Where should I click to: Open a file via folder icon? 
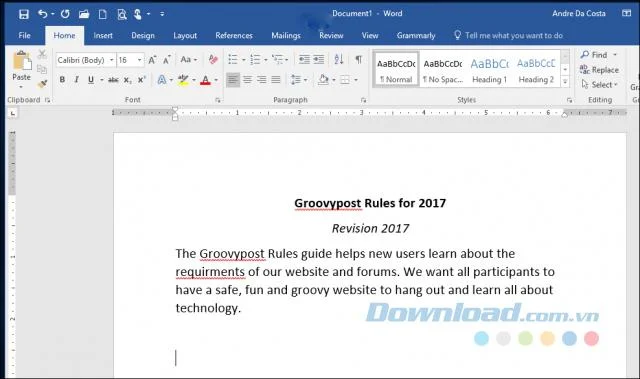click(x=84, y=14)
